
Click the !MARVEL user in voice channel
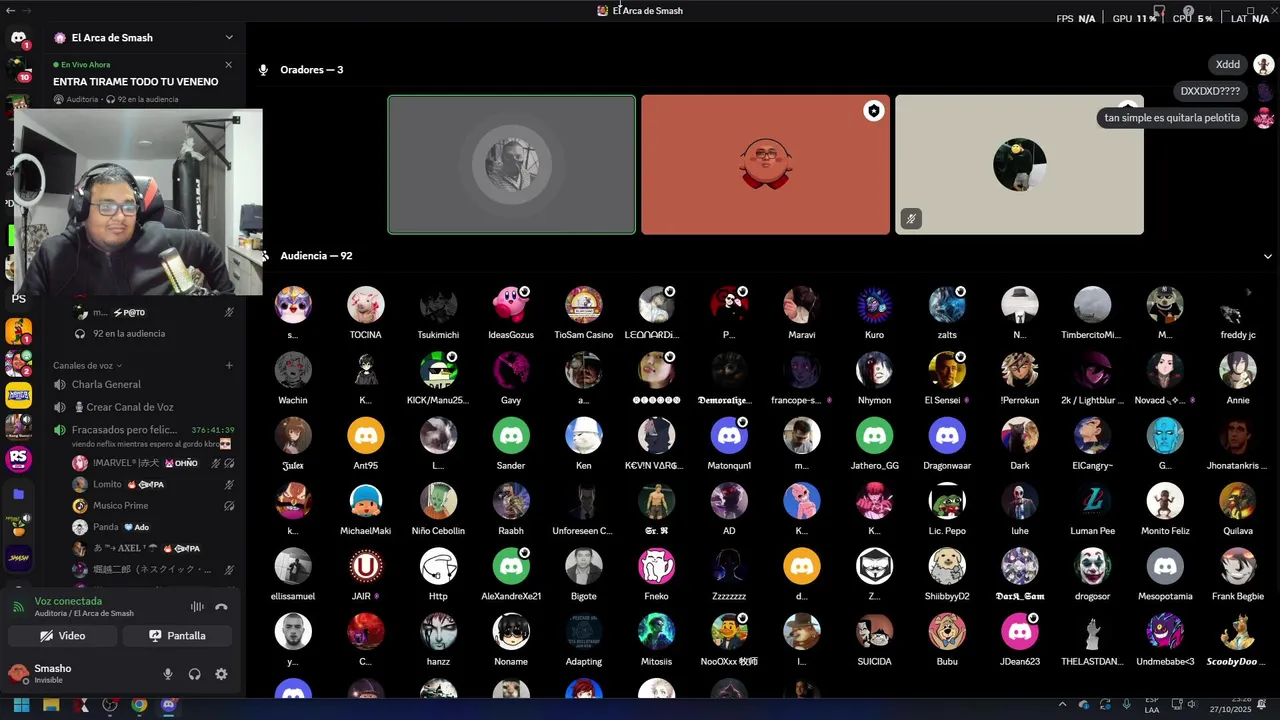point(153,463)
